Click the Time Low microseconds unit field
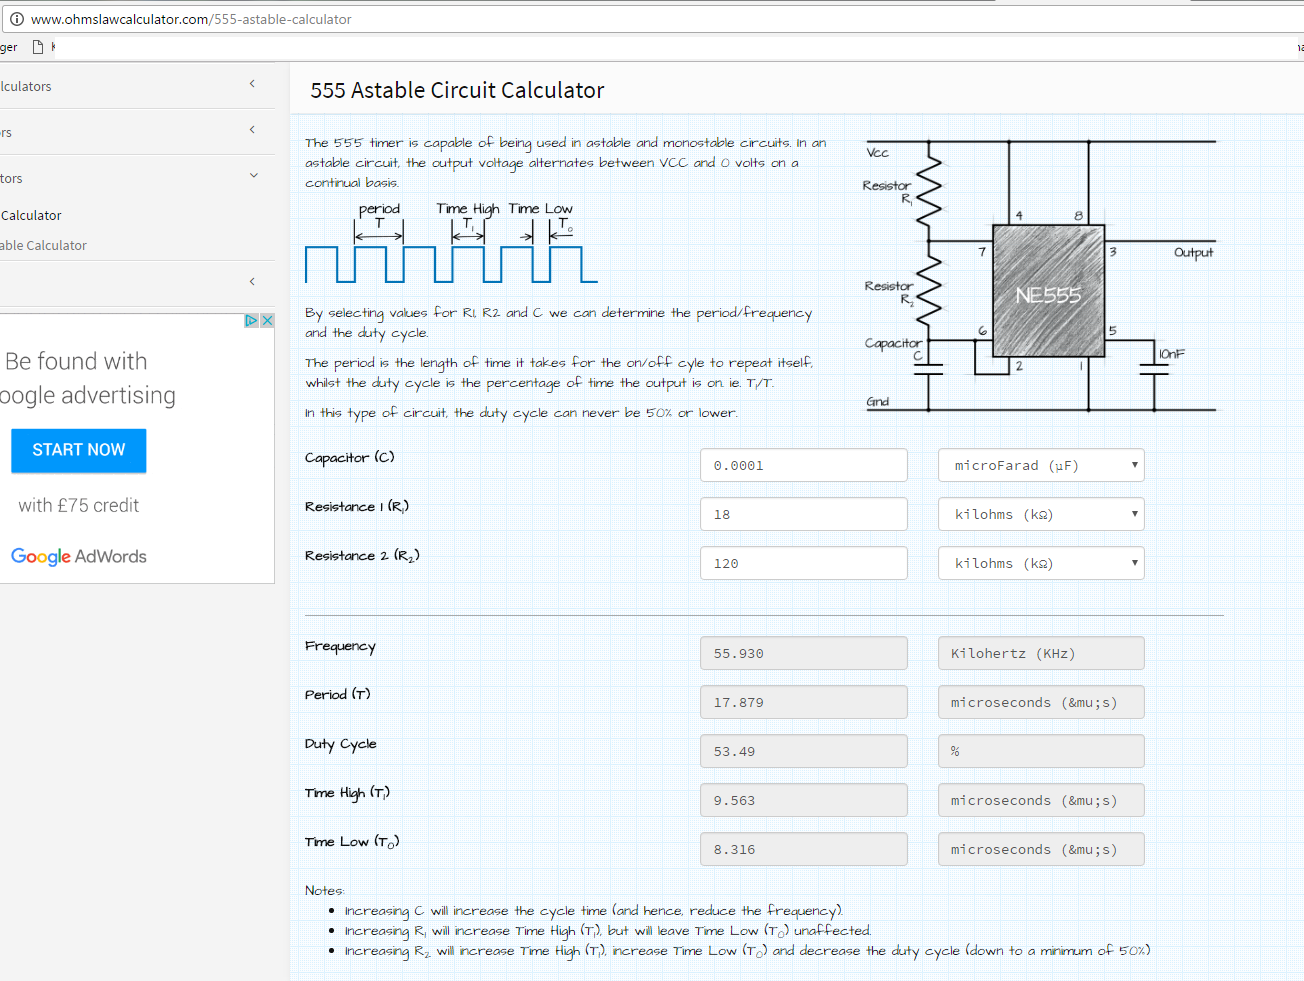Screen dimensions: 1304x981 1041,849
